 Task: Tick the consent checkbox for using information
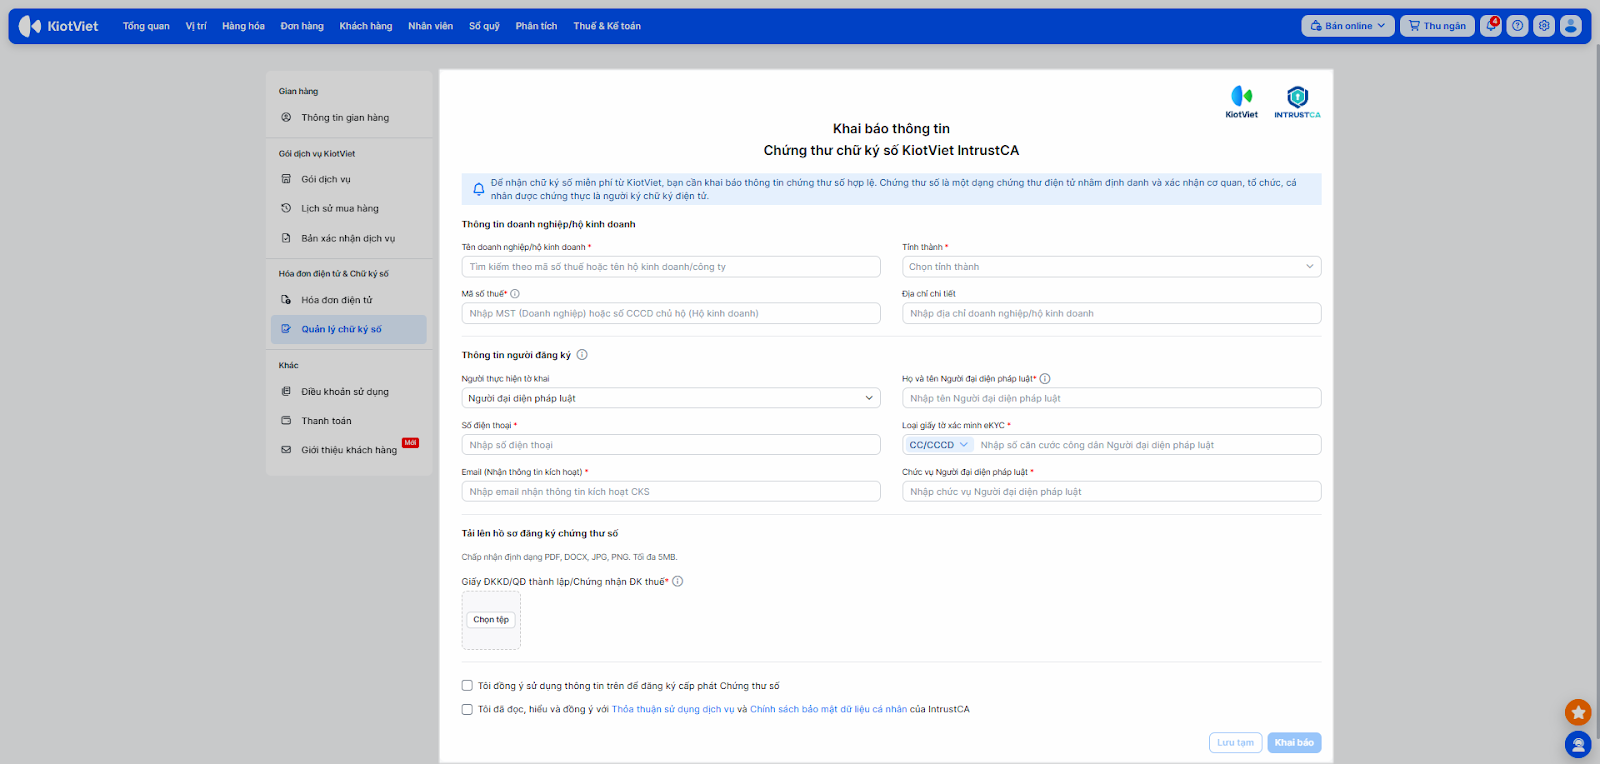pyautogui.click(x=467, y=686)
